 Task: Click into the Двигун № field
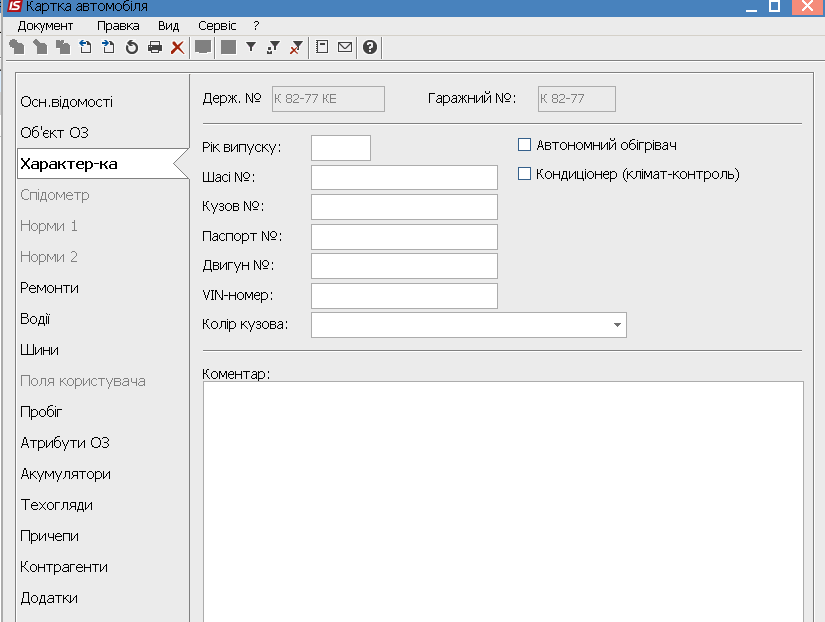tap(404, 266)
